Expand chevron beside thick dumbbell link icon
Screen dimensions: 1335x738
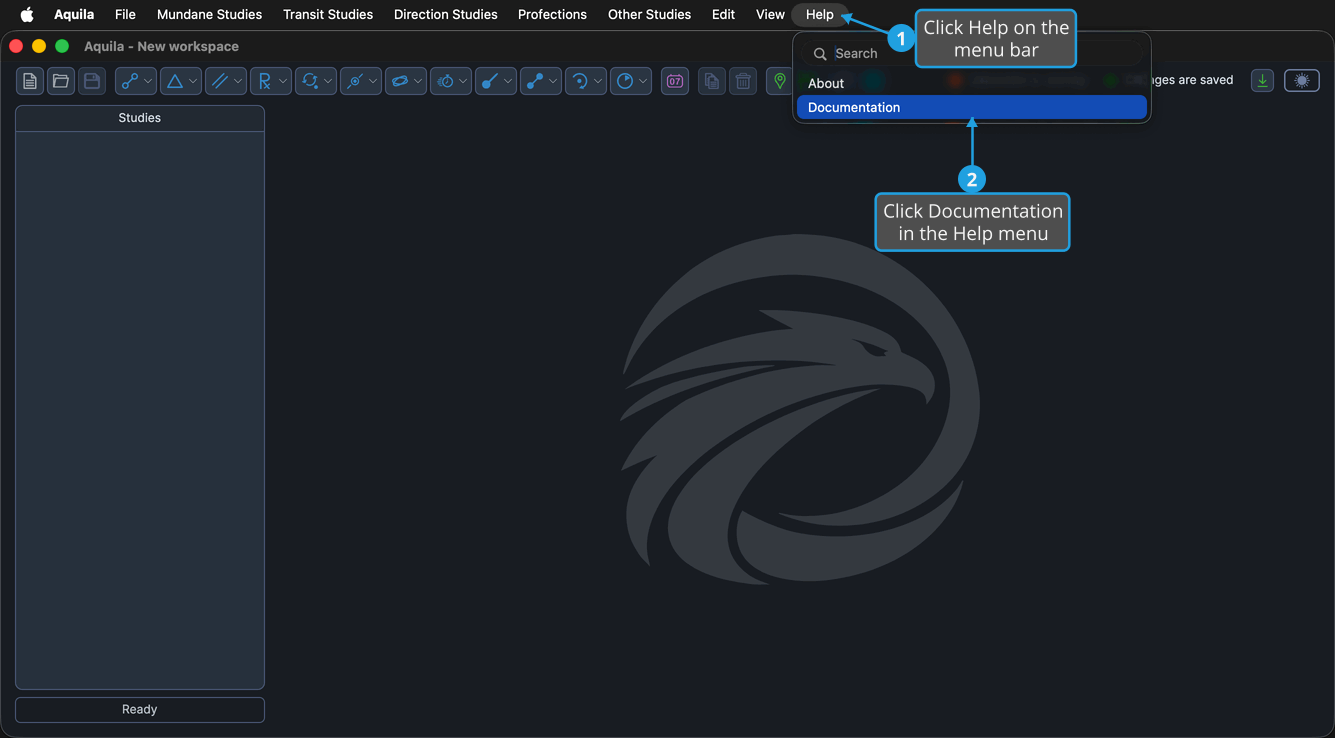point(553,81)
